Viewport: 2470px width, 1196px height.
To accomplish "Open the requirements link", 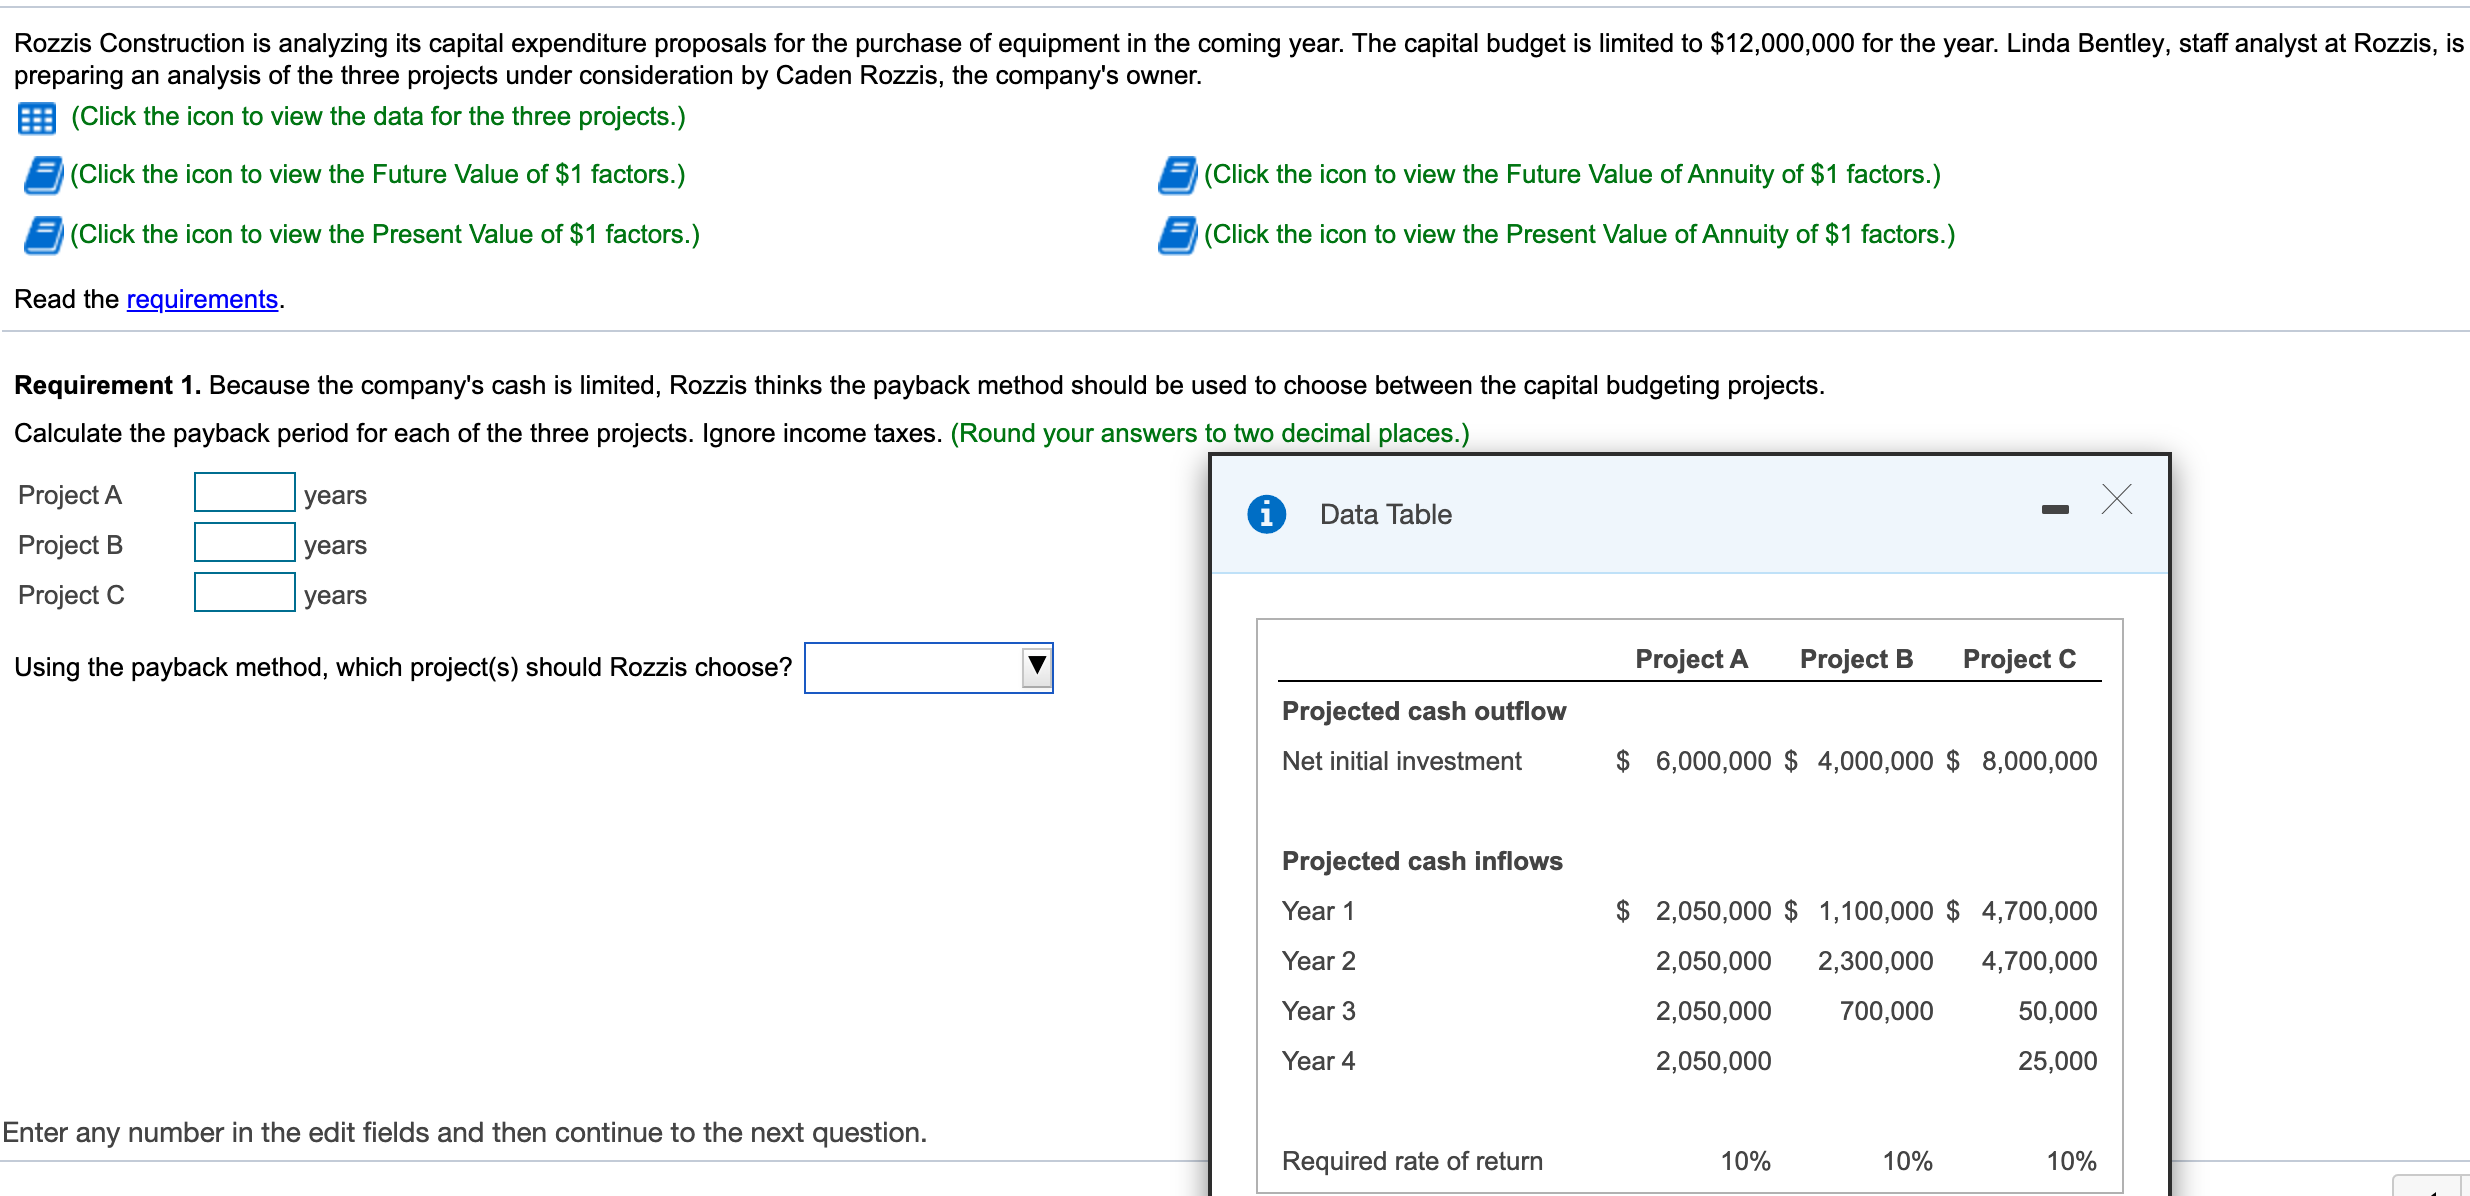I will tap(202, 299).
